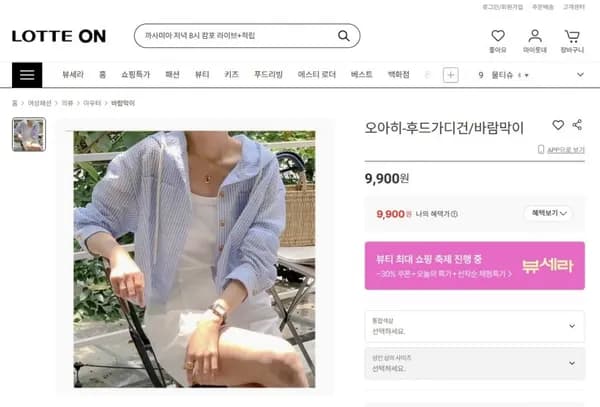
Task: Open the shopping cart icon
Action: 572,36
